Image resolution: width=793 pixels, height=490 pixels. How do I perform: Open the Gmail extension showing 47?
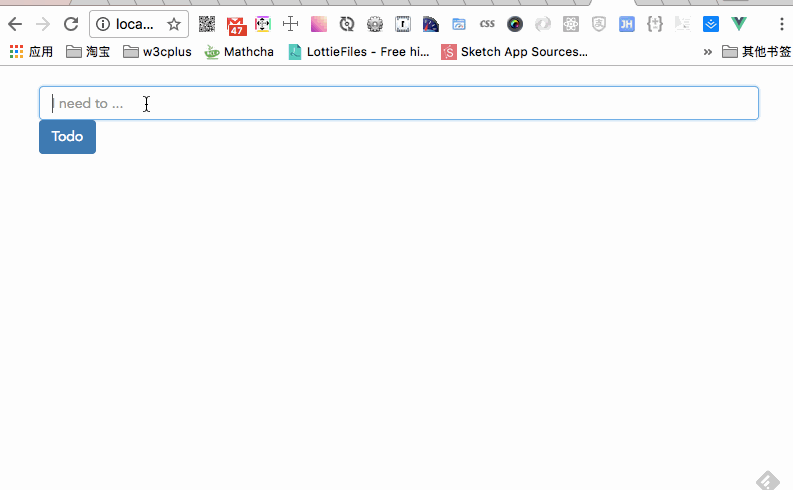236,25
